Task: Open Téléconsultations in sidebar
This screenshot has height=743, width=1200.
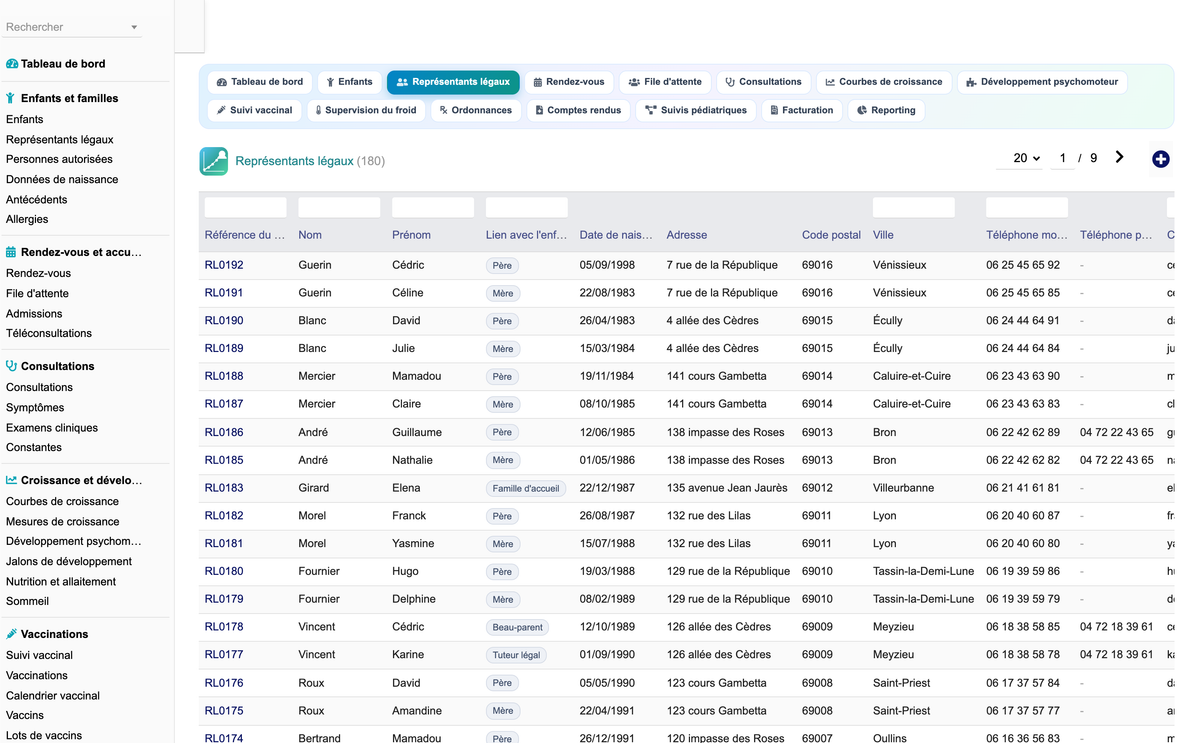Action: [49, 334]
